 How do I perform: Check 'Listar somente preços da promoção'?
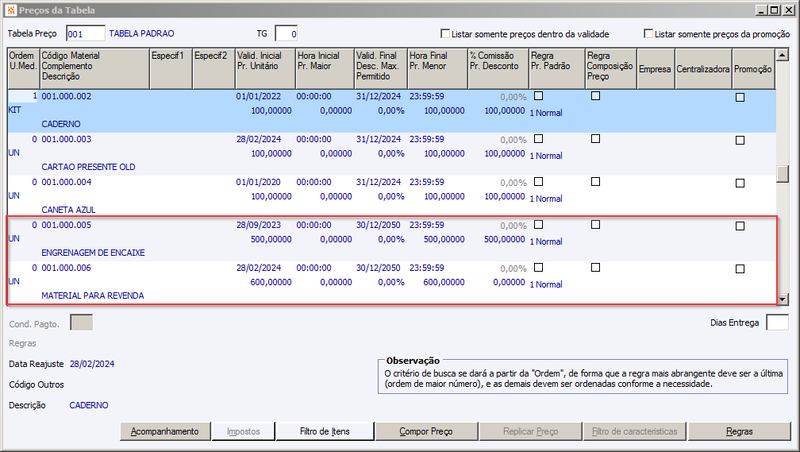click(x=648, y=34)
